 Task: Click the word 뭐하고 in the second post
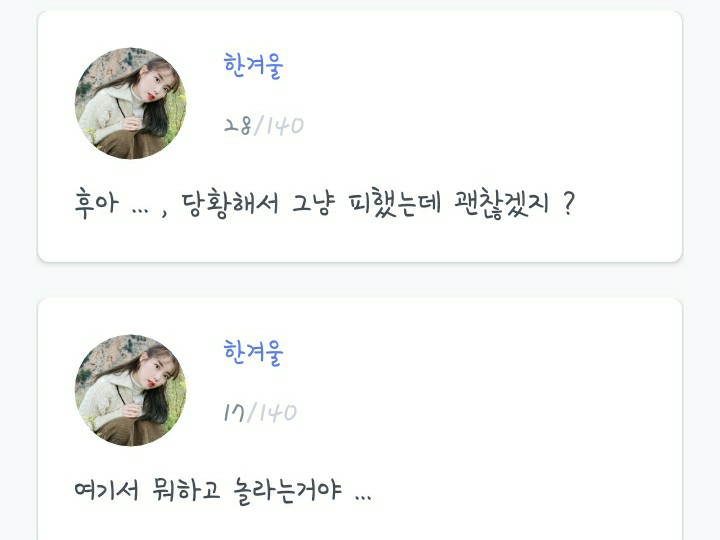(186, 490)
